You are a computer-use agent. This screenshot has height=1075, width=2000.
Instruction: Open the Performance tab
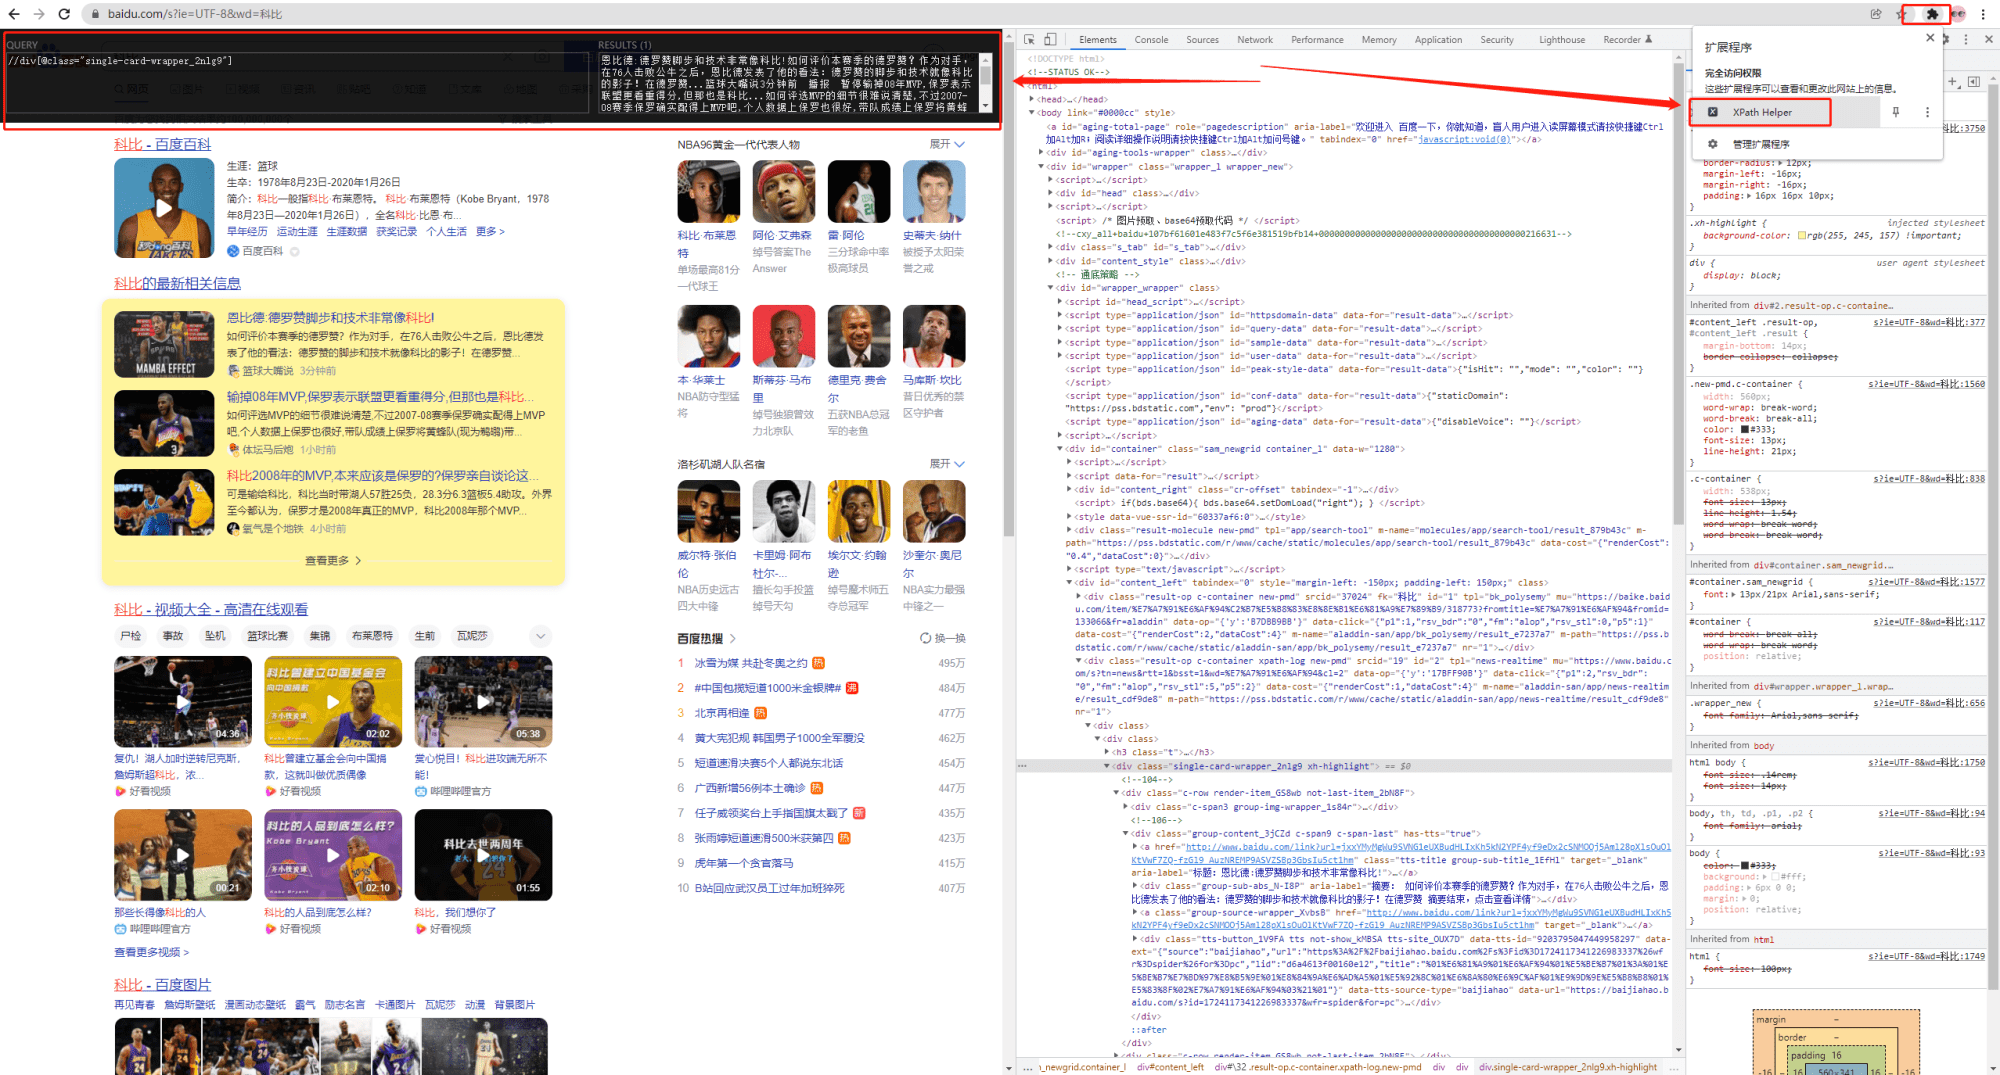(x=1317, y=40)
